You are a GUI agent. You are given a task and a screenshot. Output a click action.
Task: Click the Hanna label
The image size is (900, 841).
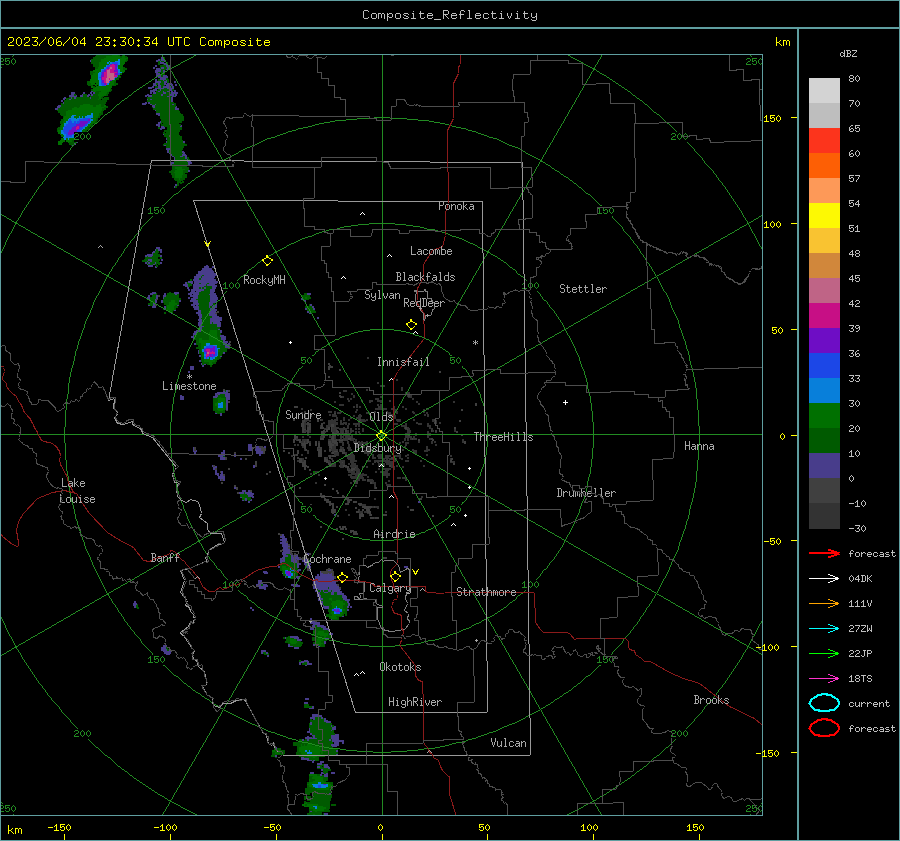tap(699, 446)
